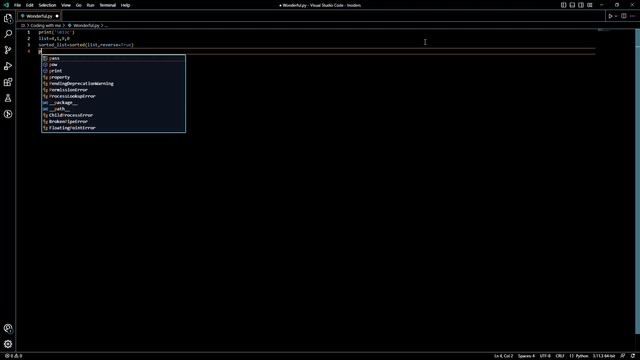Open the Accounts menu icon
This screenshot has height=360, width=640.
(x=8, y=328)
